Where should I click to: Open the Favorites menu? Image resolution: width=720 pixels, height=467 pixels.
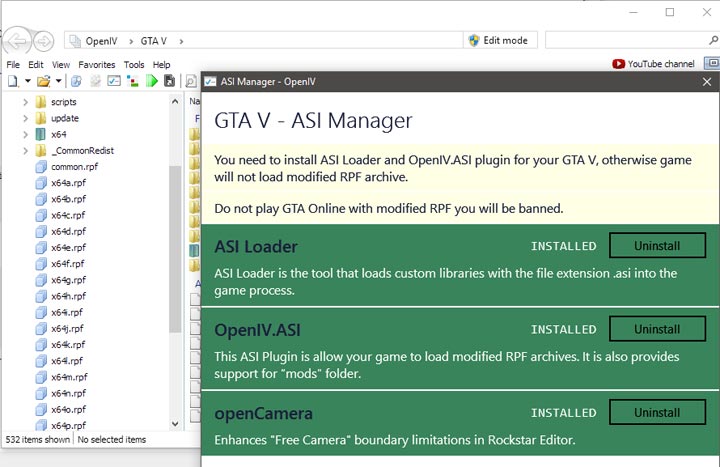pos(96,64)
